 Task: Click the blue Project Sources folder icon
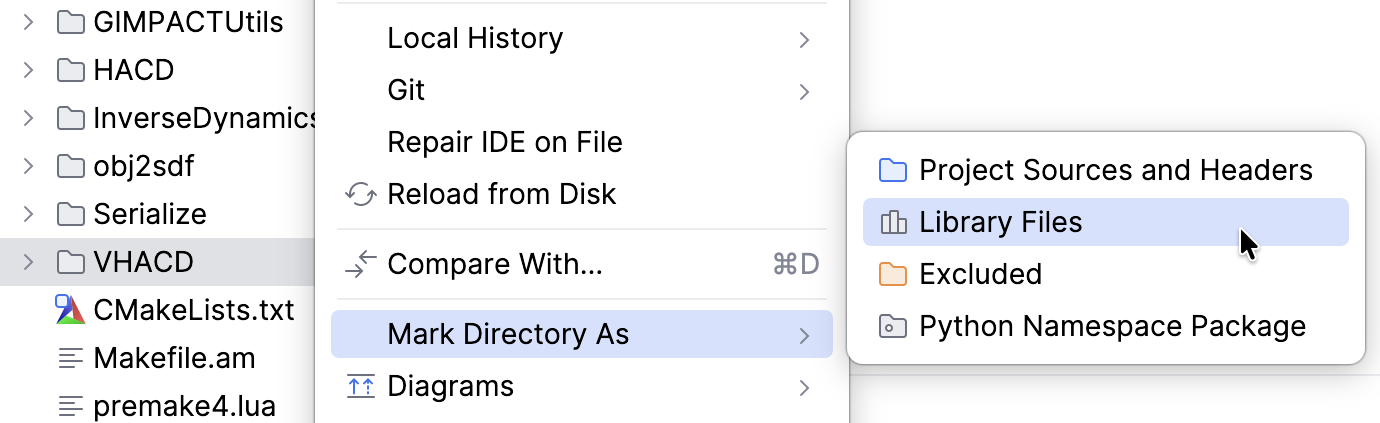pos(892,170)
